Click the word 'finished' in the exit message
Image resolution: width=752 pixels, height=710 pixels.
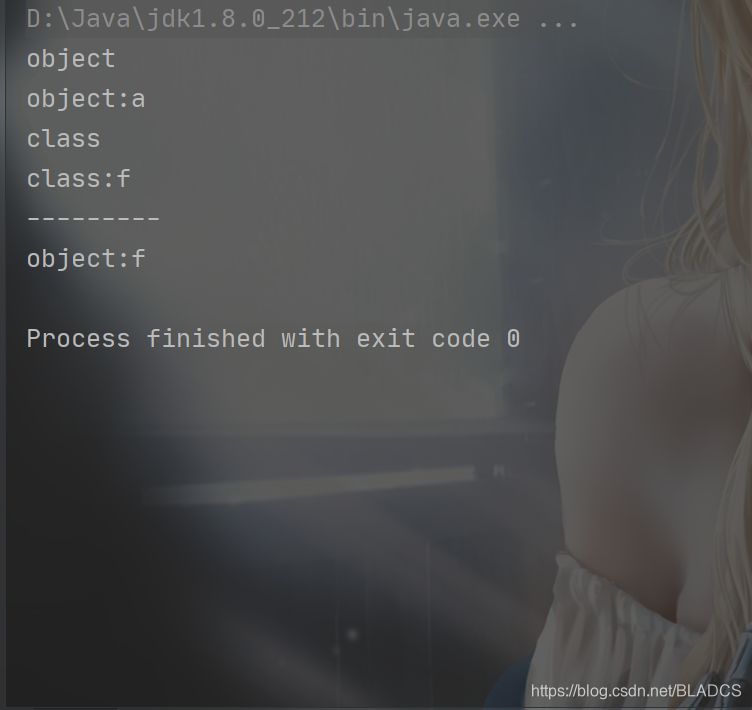pos(206,339)
